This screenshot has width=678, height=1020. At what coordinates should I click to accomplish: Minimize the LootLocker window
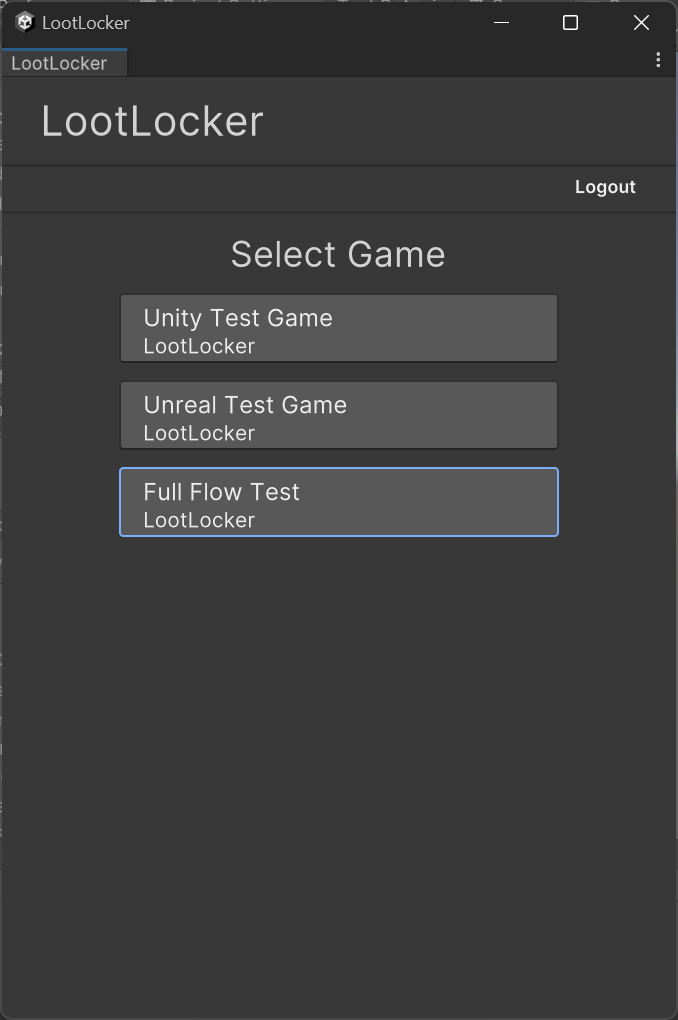[502, 22]
